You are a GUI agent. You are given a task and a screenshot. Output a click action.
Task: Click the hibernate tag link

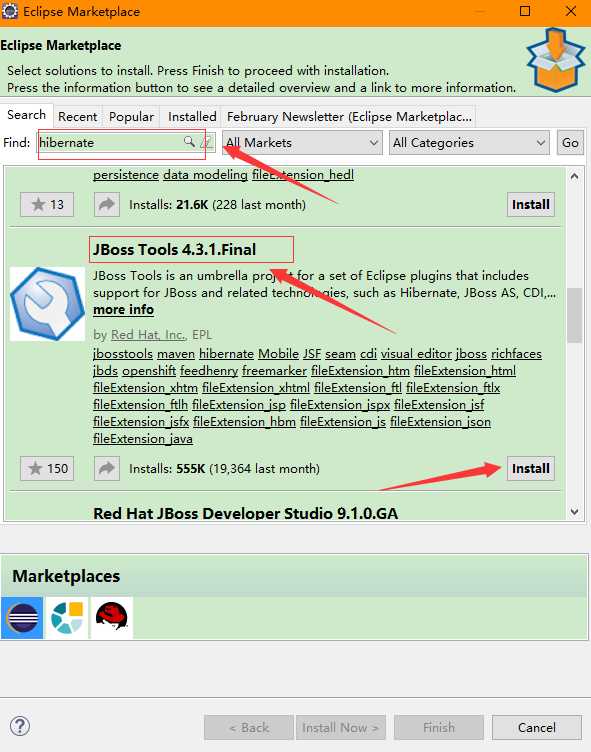point(226,354)
